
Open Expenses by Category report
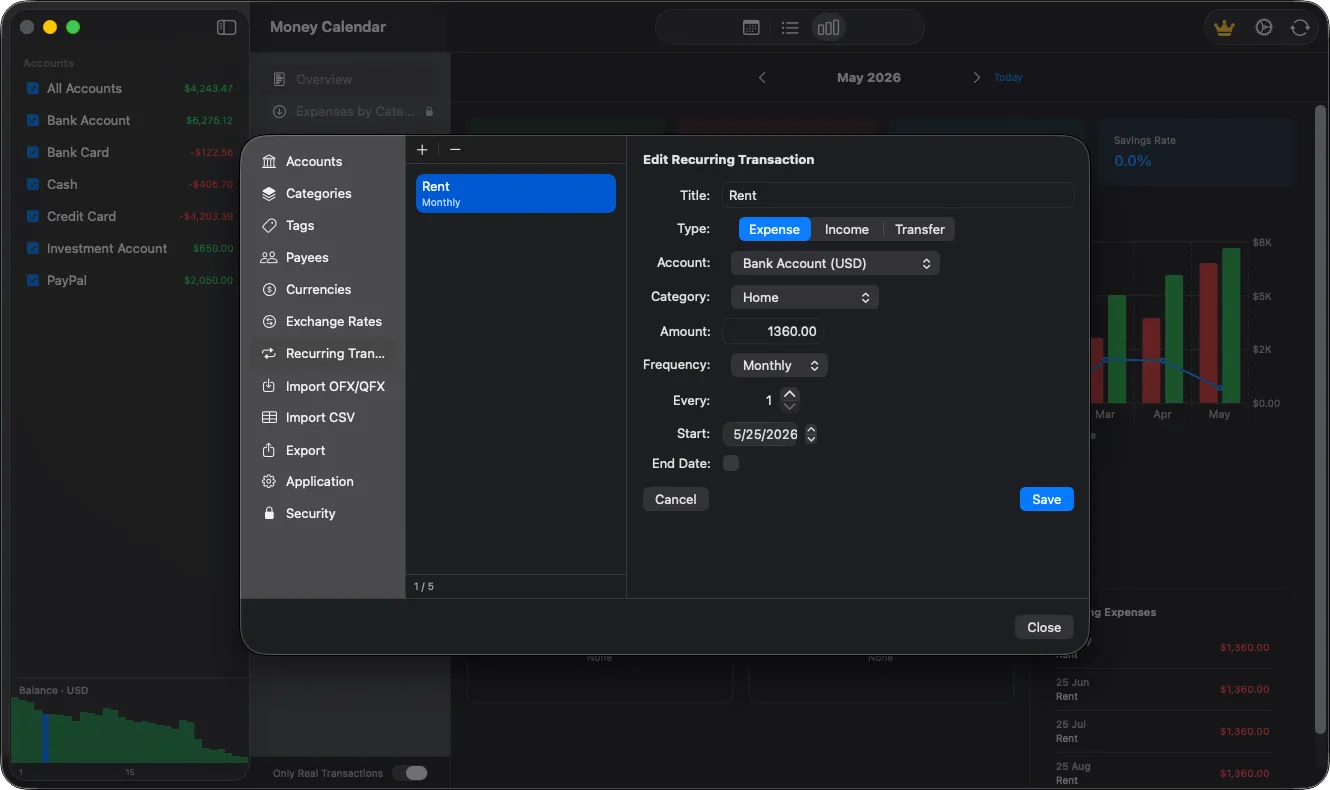point(345,111)
